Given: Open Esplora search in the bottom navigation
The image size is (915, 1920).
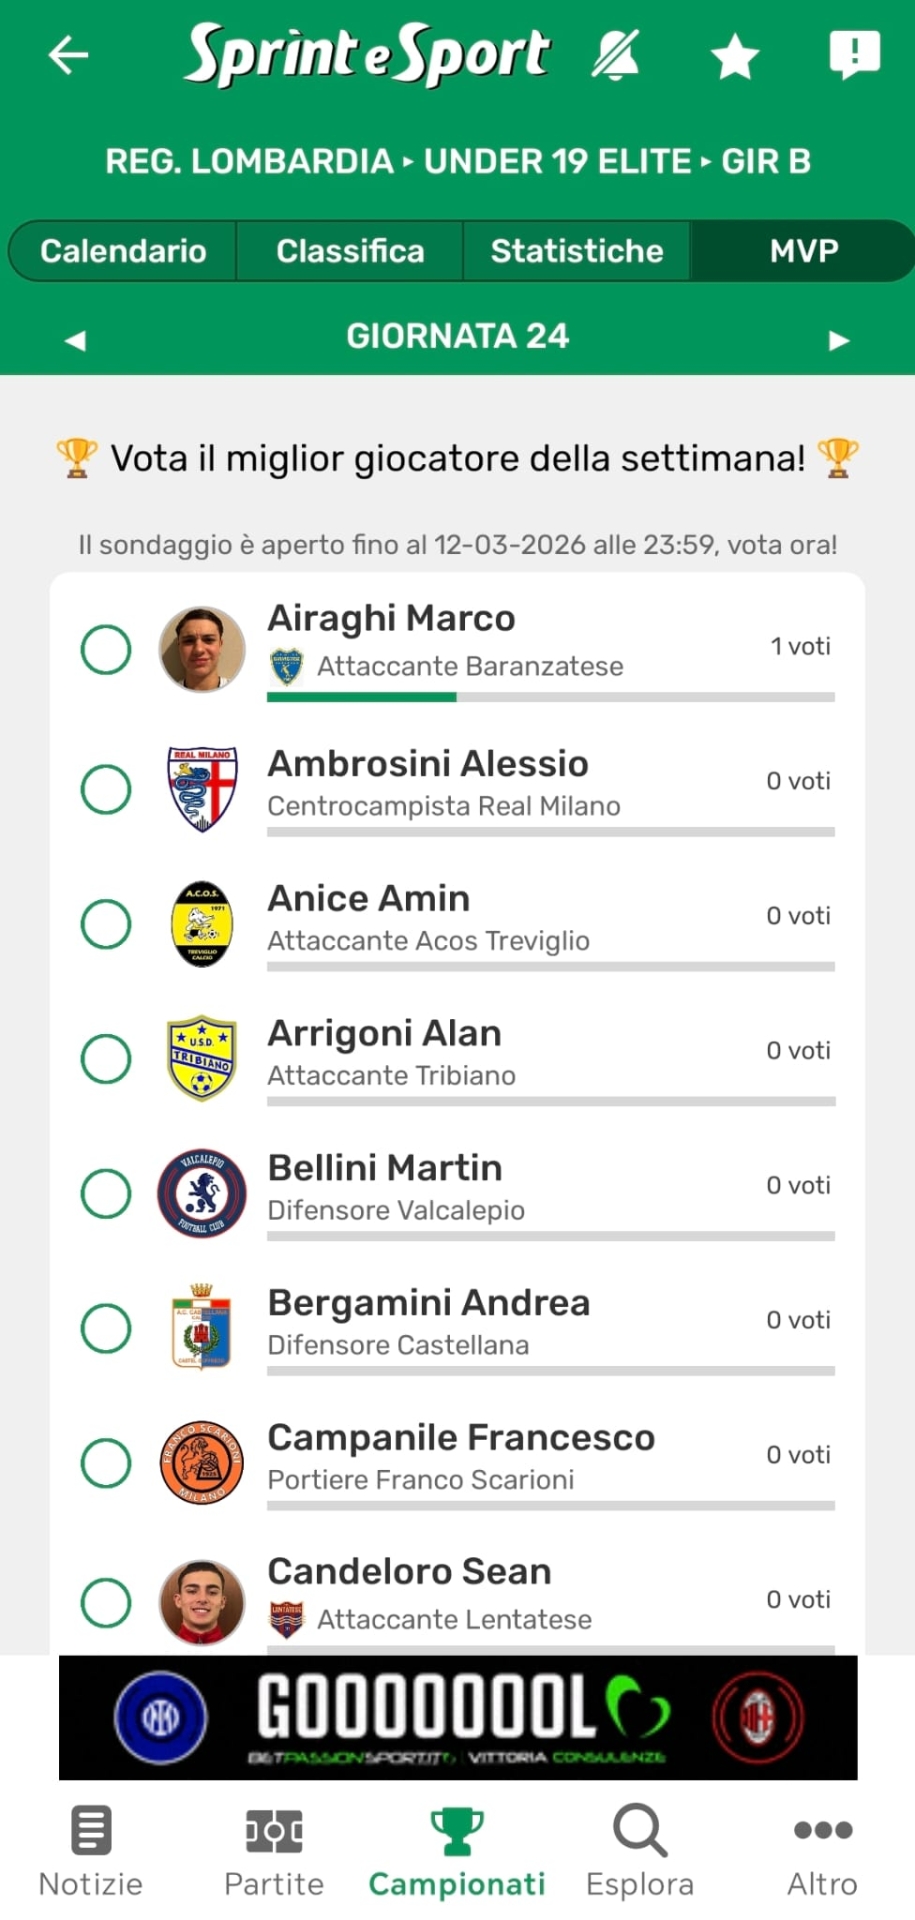Looking at the screenshot, I should tap(640, 1851).
